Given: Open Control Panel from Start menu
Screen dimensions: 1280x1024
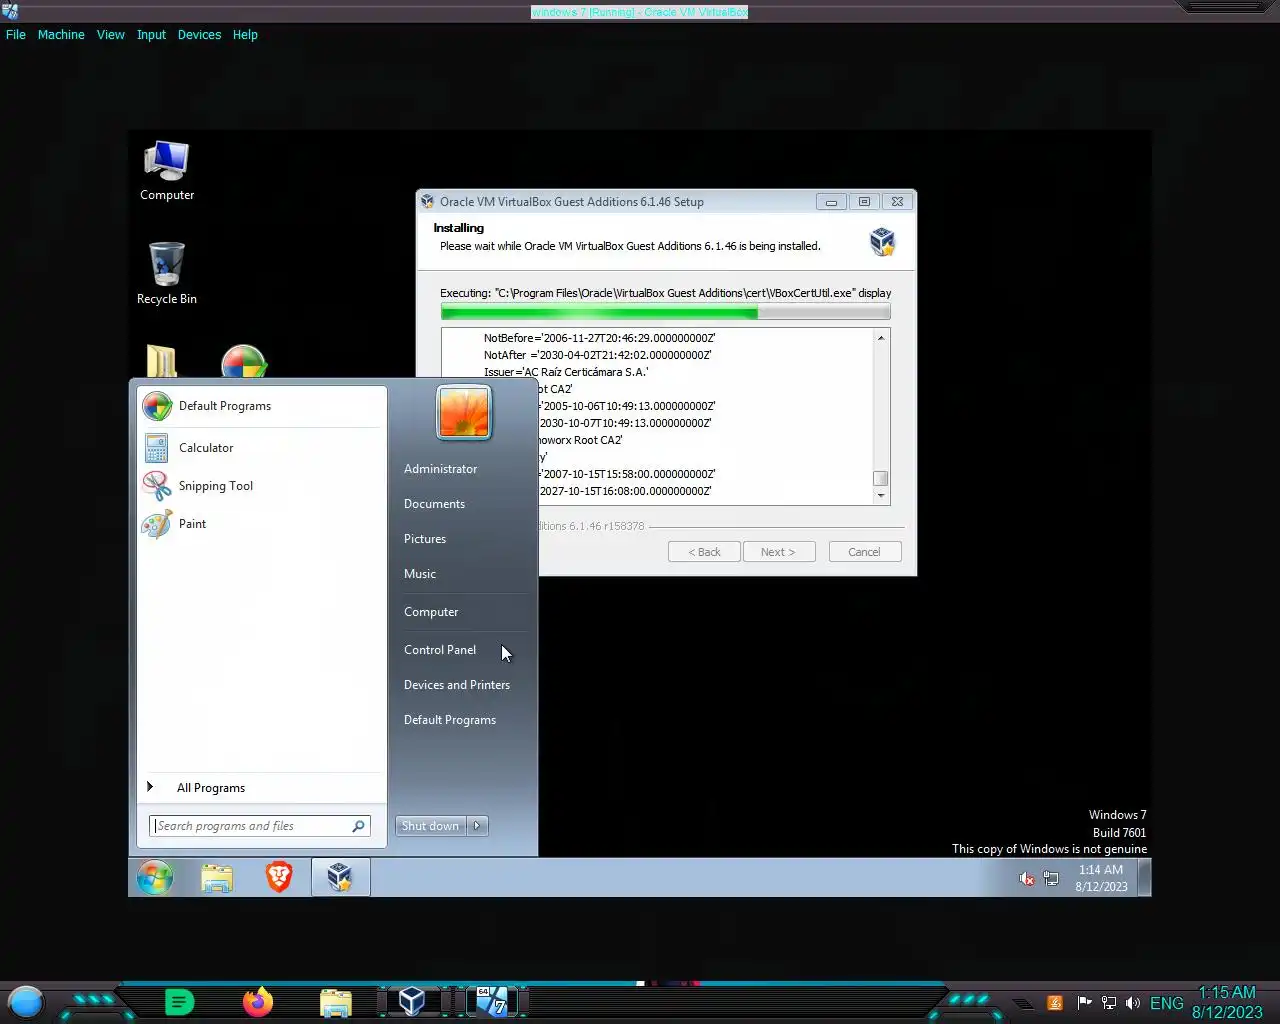Looking at the screenshot, I should tap(440, 650).
